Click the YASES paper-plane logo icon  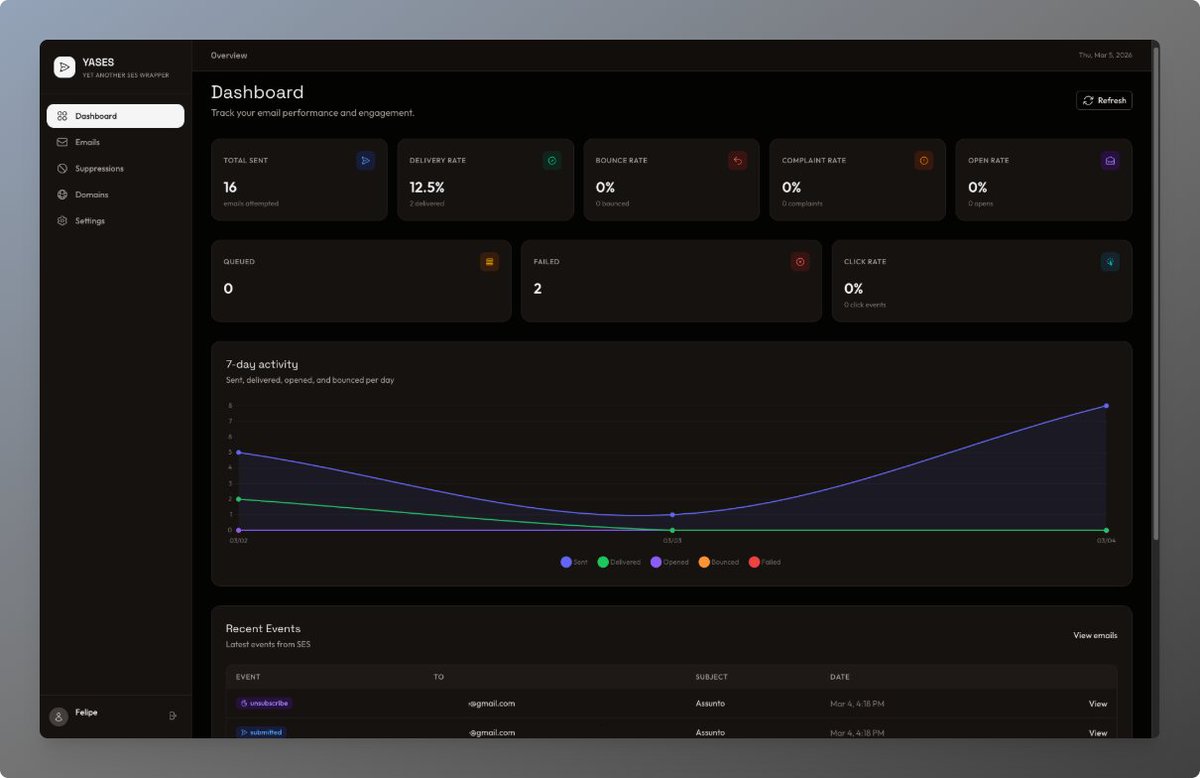point(64,67)
